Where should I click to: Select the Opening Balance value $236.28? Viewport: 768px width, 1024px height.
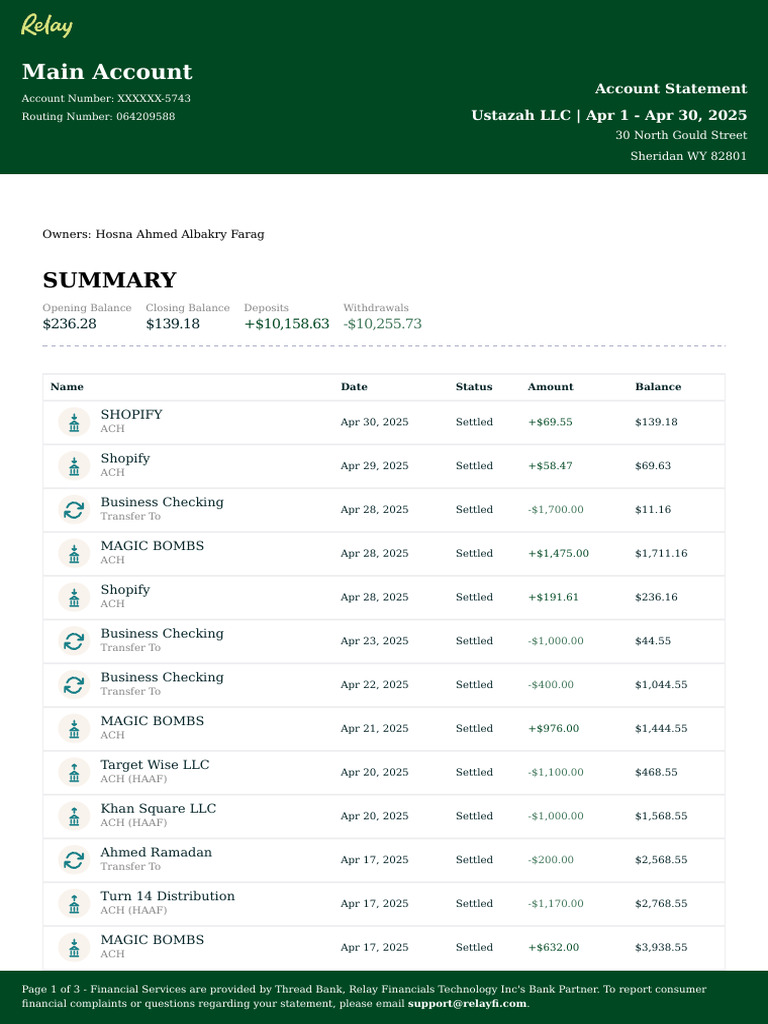69,324
